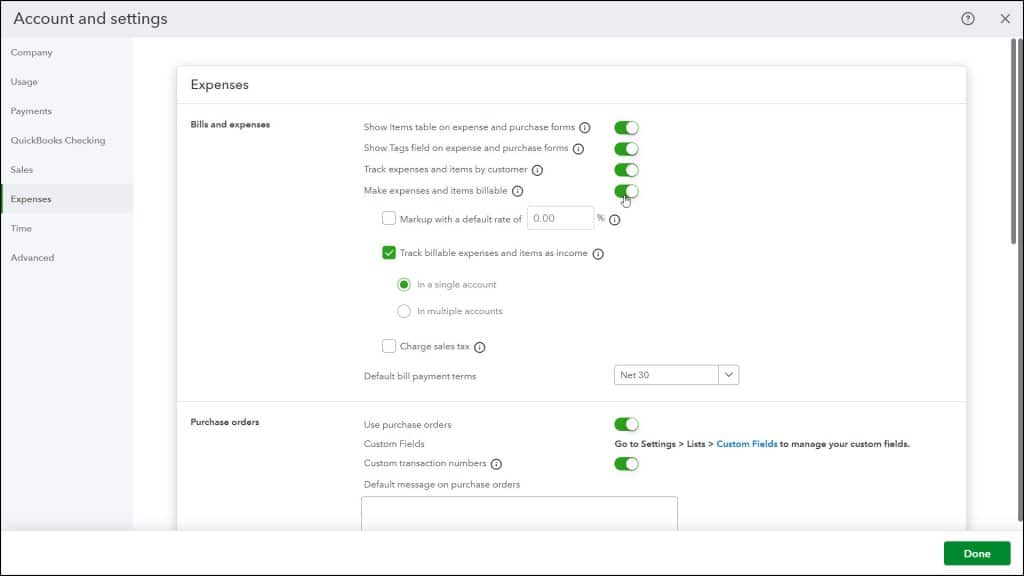
Task: Click the Done button
Action: [x=975, y=553]
